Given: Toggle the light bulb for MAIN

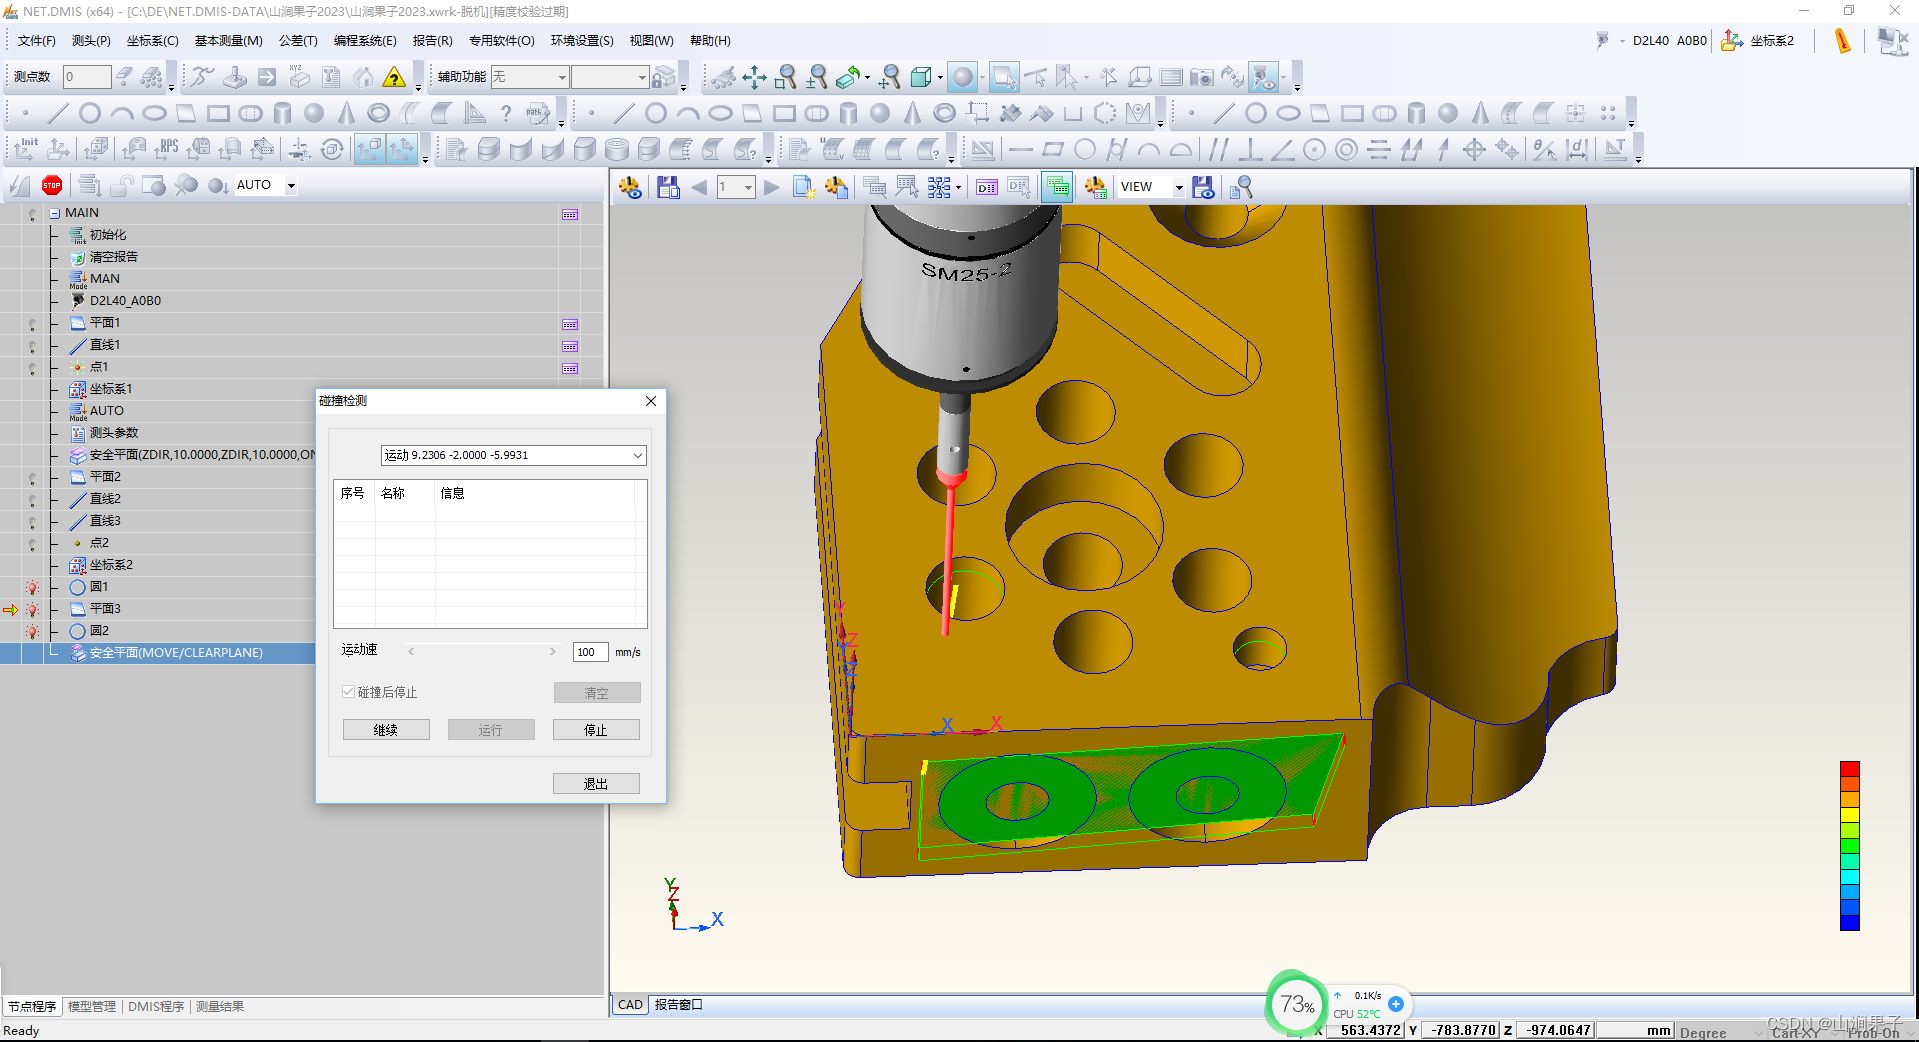Looking at the screenshot, I should (32, 214).
